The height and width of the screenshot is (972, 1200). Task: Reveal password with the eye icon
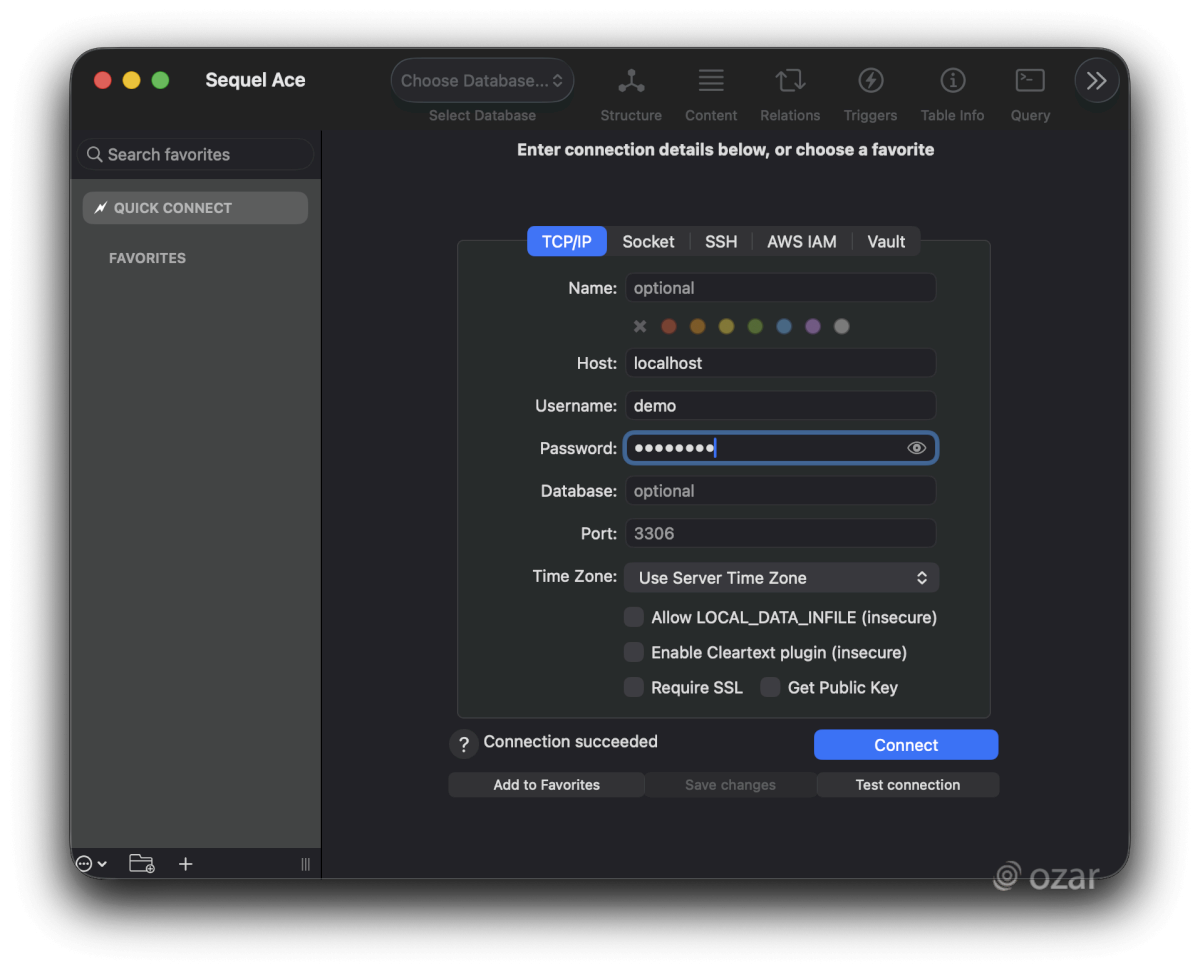tap(916, 448)
